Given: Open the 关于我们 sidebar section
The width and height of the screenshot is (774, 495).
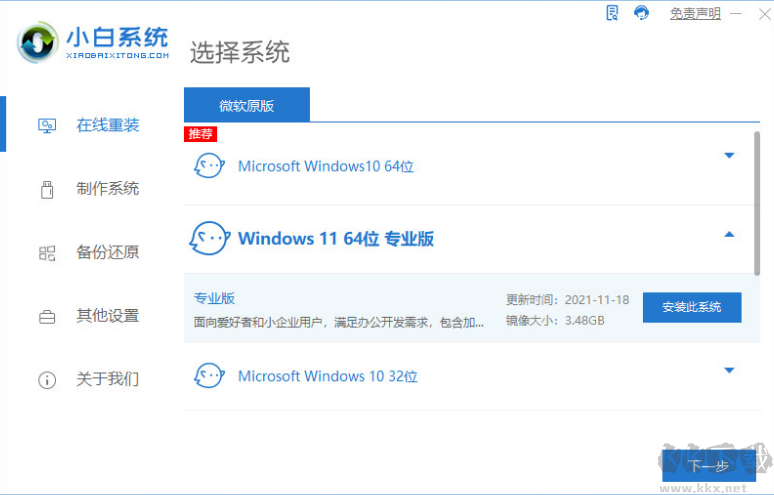Looking at the screenshot, I should click(x=107, y=379).
